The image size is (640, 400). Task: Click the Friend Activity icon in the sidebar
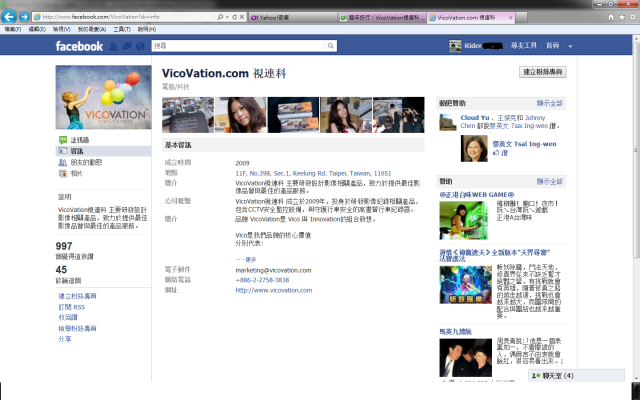63,162
